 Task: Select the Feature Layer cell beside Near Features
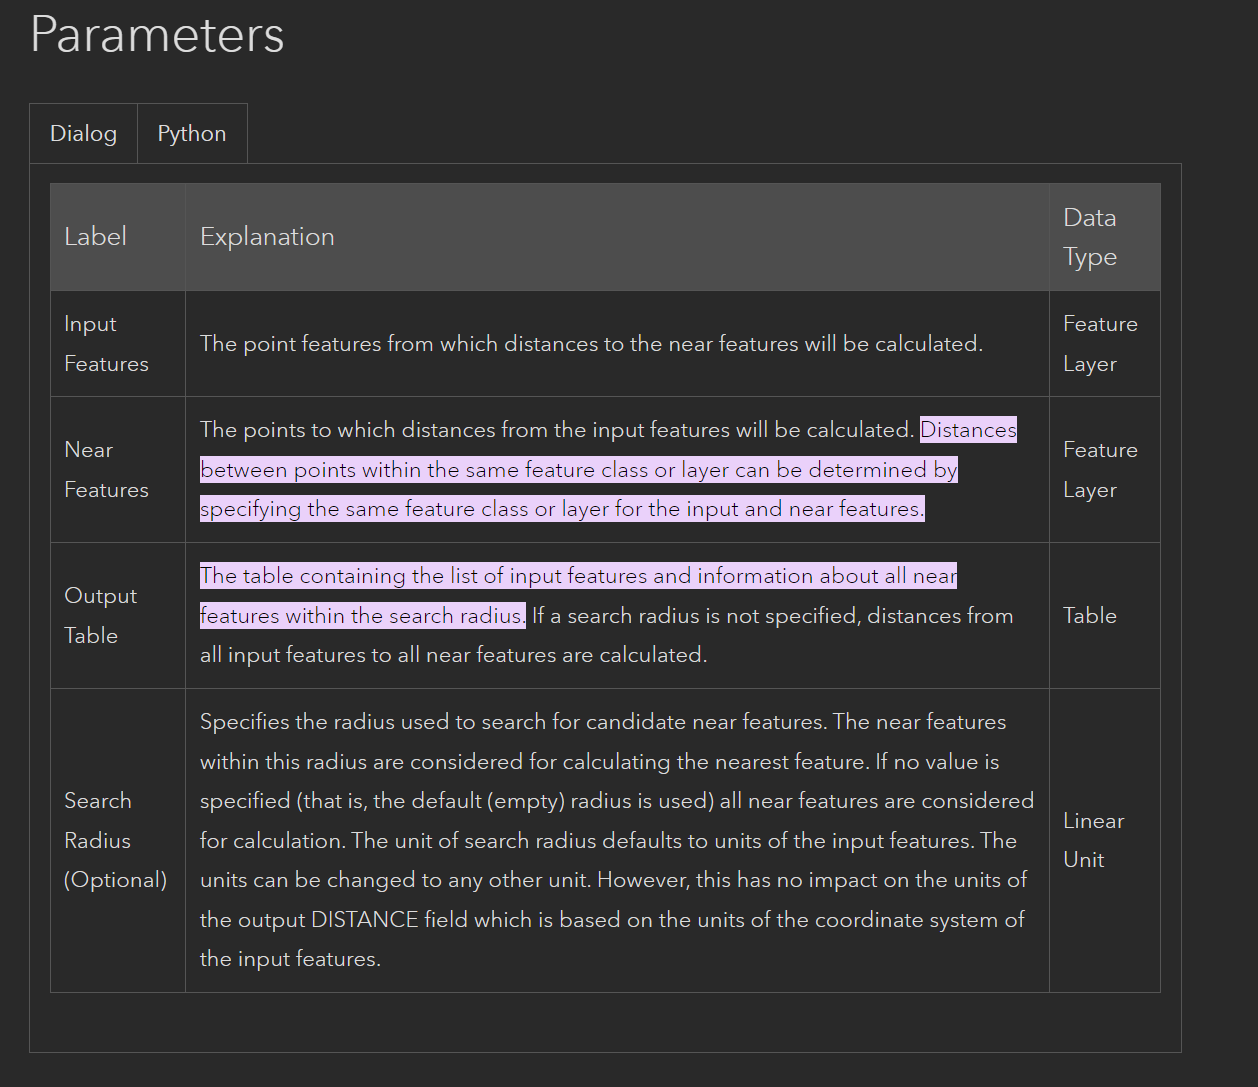coord(1100,469)
